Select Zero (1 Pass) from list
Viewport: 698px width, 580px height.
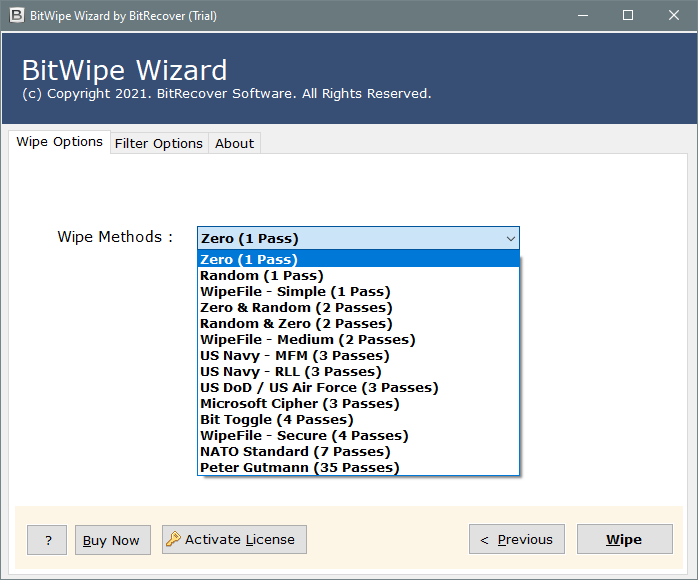point(358,259)
